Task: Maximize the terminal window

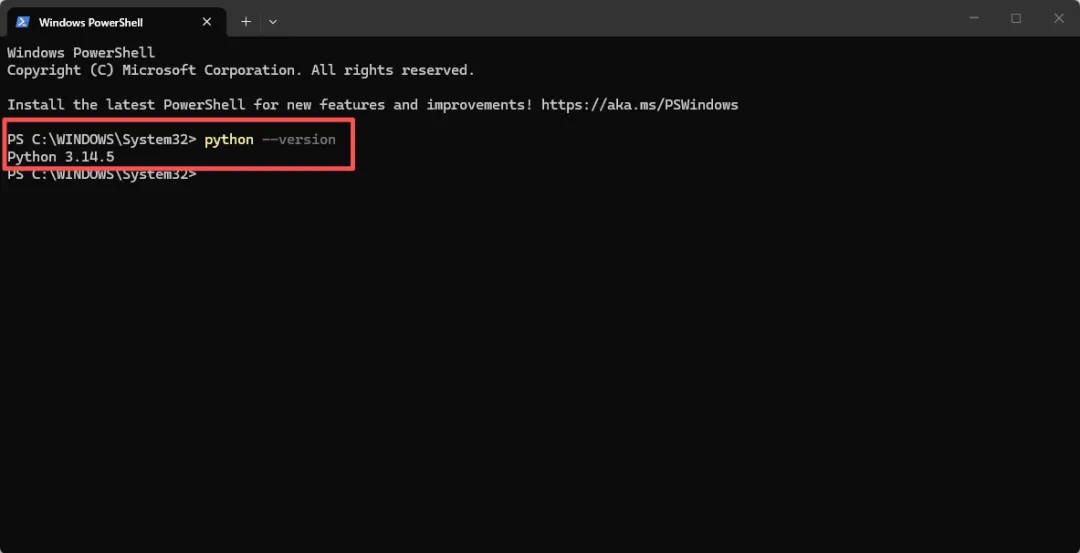Action: (1016, 19)
